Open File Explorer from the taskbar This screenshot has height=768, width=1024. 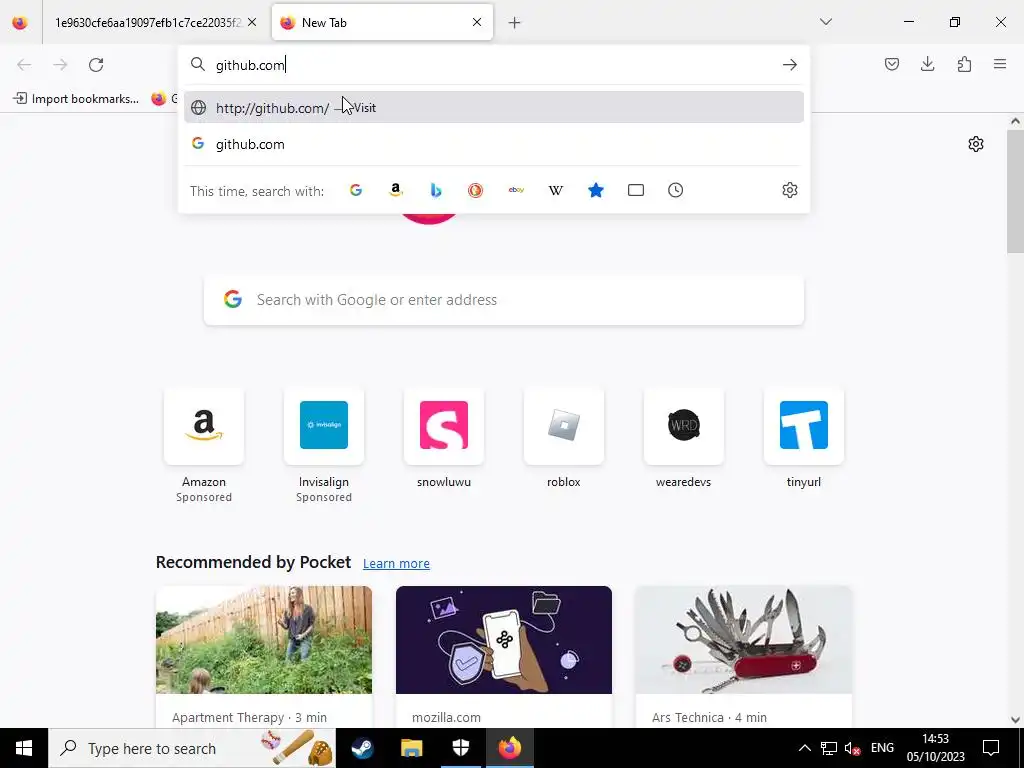tap(411, 748)
